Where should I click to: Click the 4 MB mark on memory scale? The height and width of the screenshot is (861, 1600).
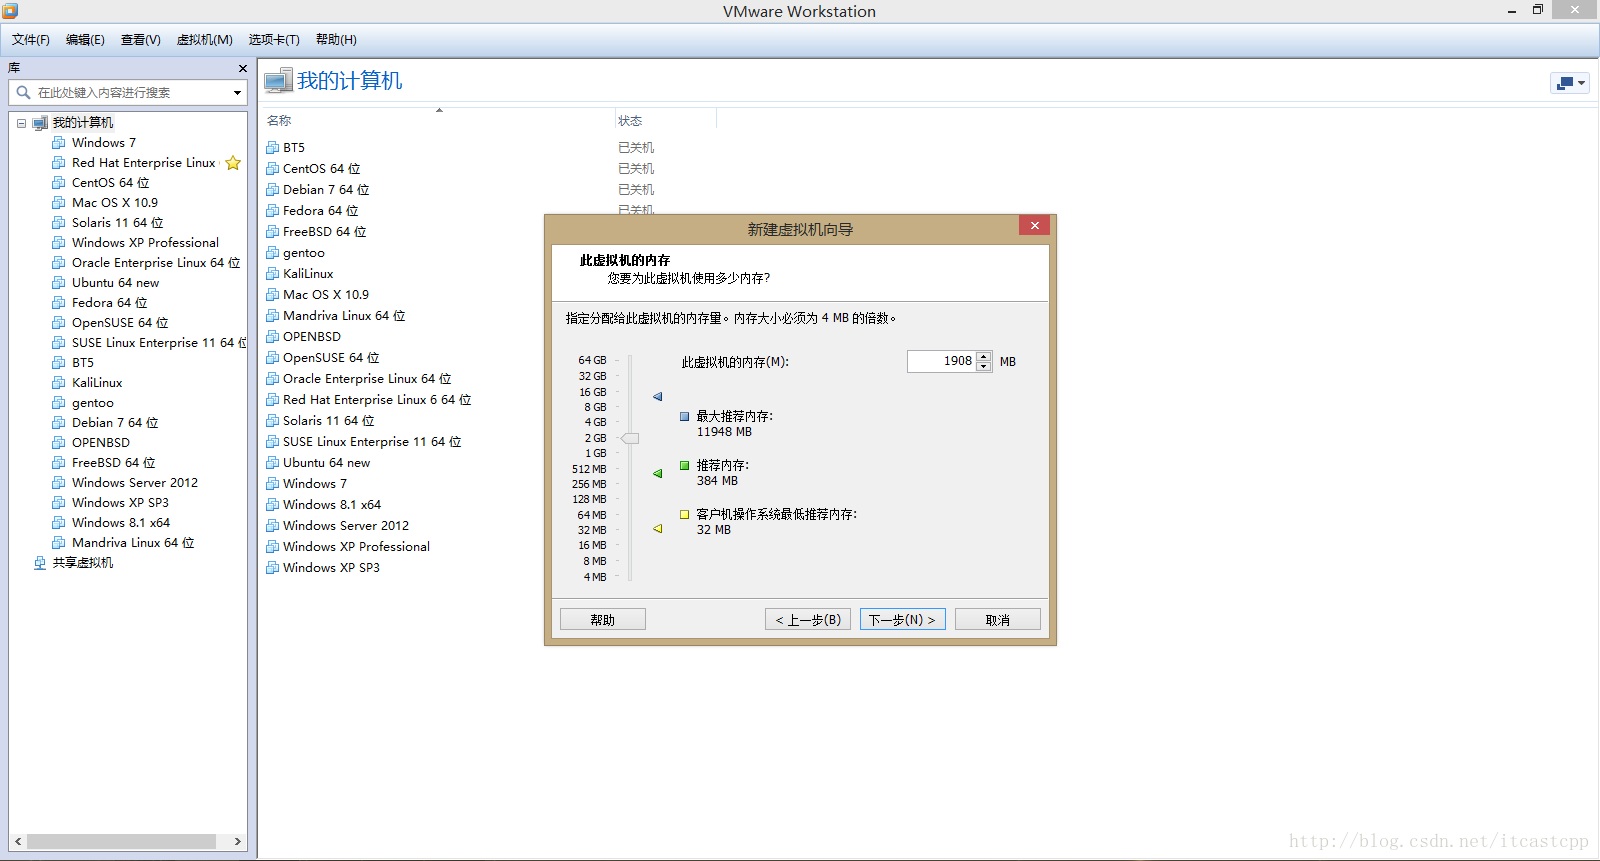pyautogui.click(x=595, y=577)
